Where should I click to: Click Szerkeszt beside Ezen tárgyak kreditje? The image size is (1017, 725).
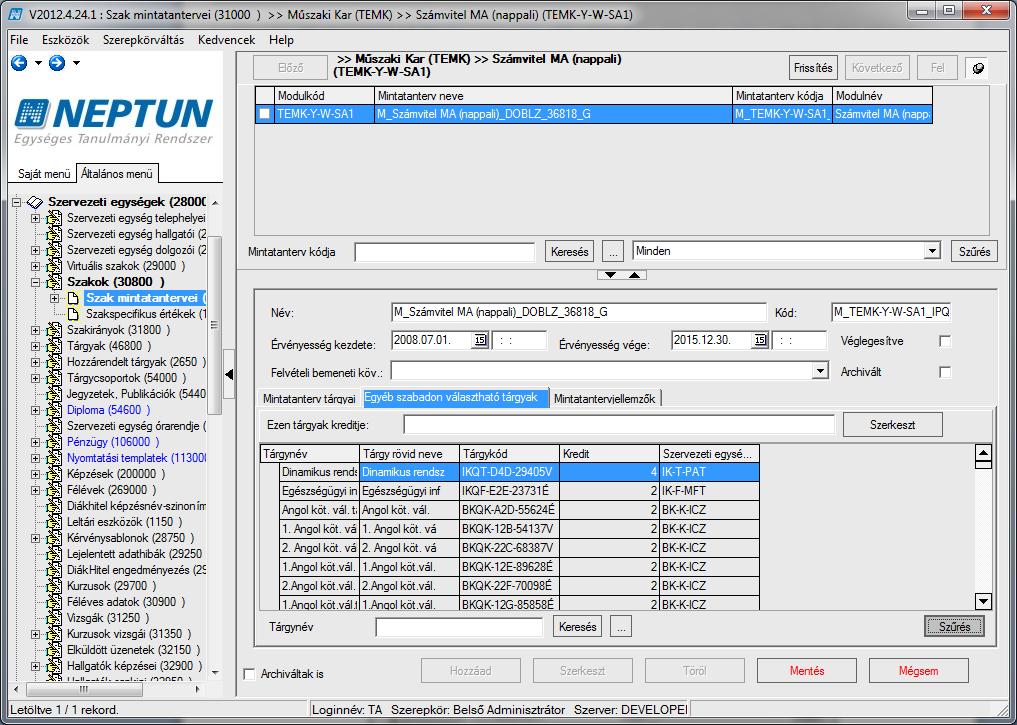tap(892, 425)
